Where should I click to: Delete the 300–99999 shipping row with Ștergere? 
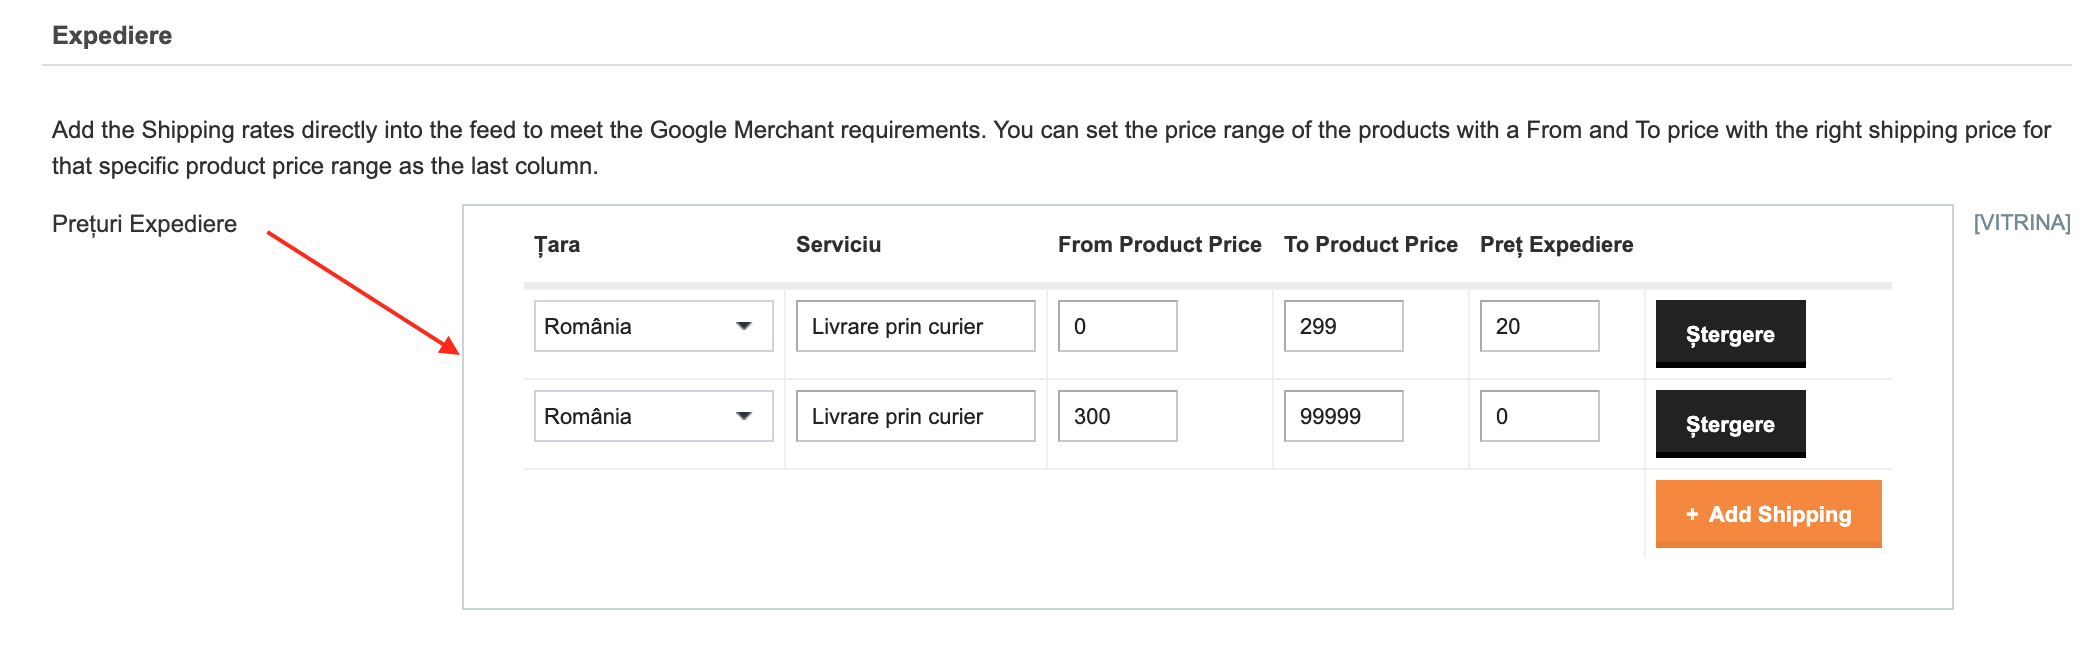(1730, 424)
